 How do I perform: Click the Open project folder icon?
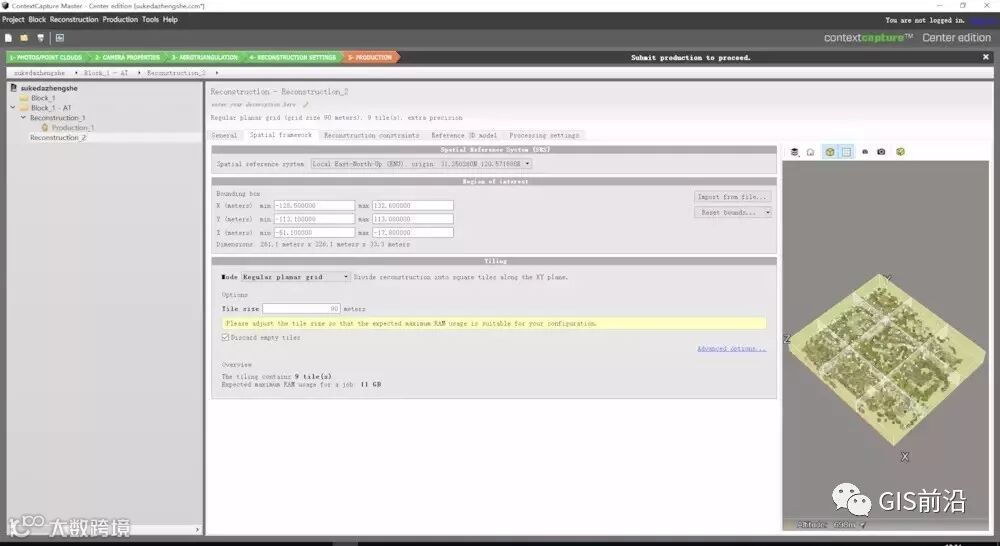pyautogui.click(x=24, y=38)
